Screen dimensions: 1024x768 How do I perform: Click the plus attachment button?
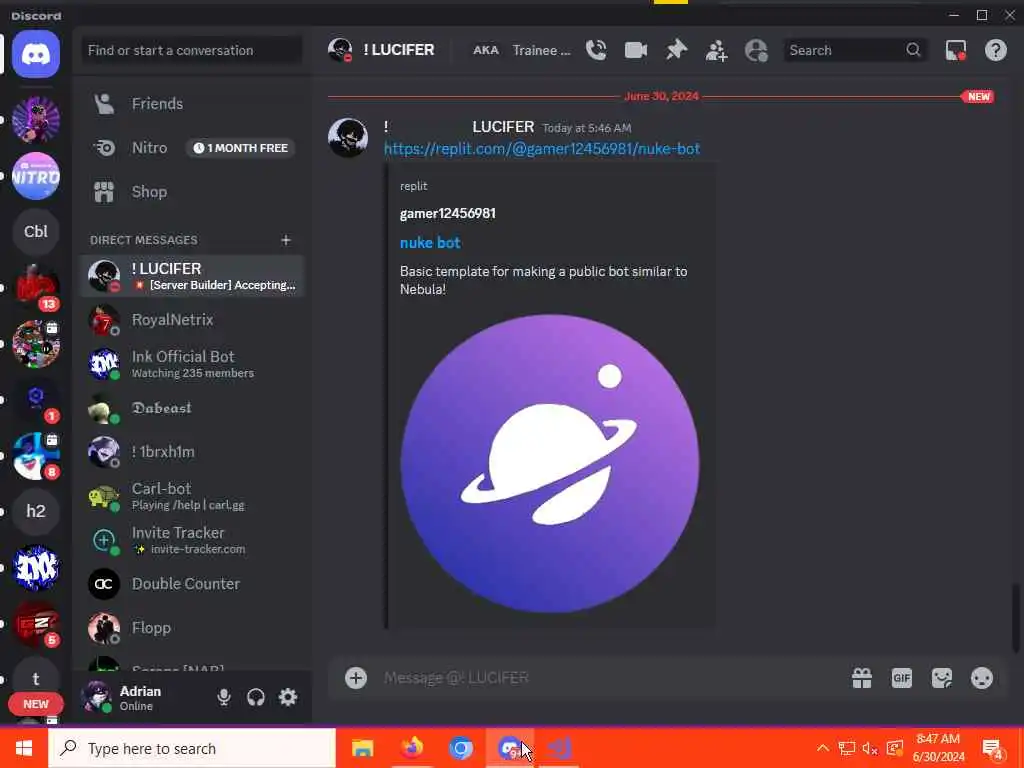coord(356,678)
